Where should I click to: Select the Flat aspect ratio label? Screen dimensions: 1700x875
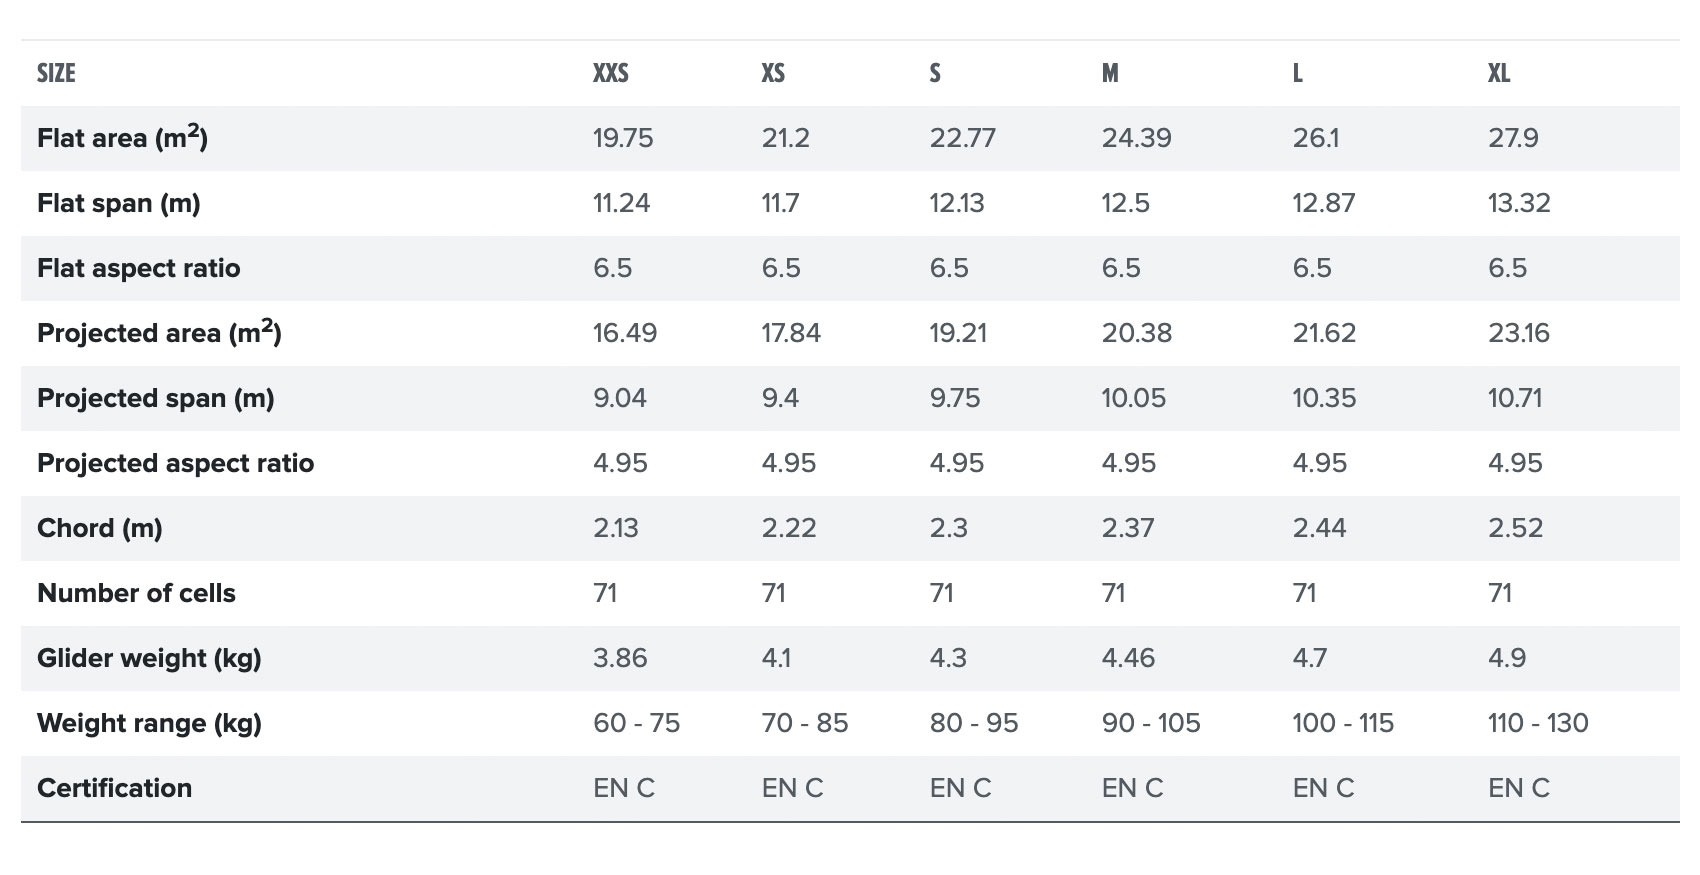[138, 268]
